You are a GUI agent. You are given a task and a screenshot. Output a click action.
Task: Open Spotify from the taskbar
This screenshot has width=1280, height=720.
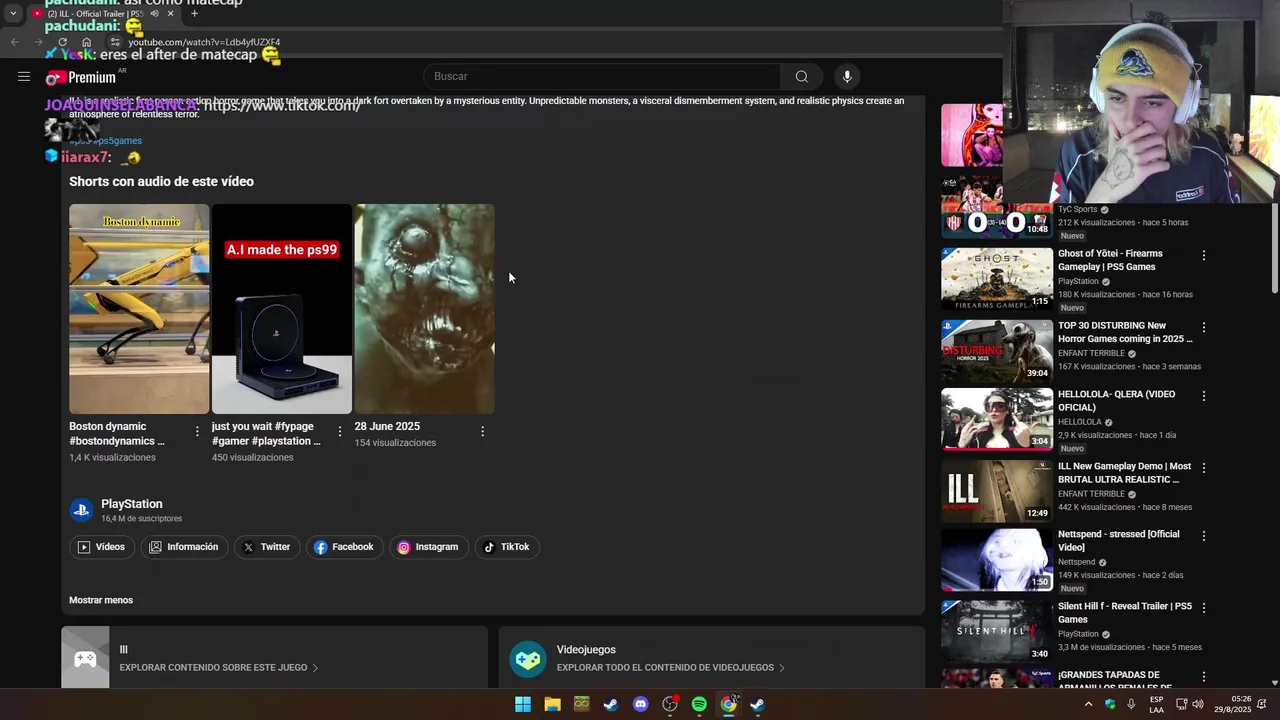699,704
